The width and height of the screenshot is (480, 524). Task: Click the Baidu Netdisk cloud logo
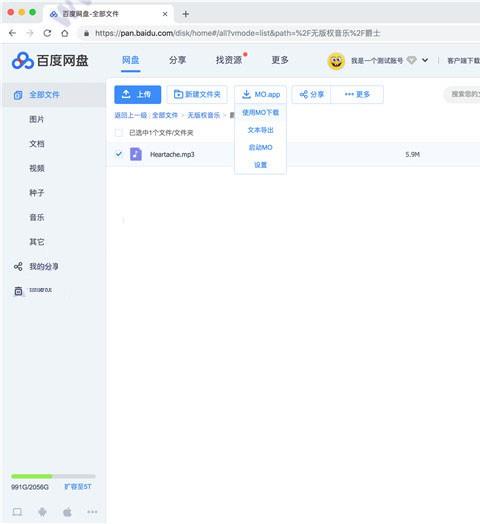pos(23,61)
